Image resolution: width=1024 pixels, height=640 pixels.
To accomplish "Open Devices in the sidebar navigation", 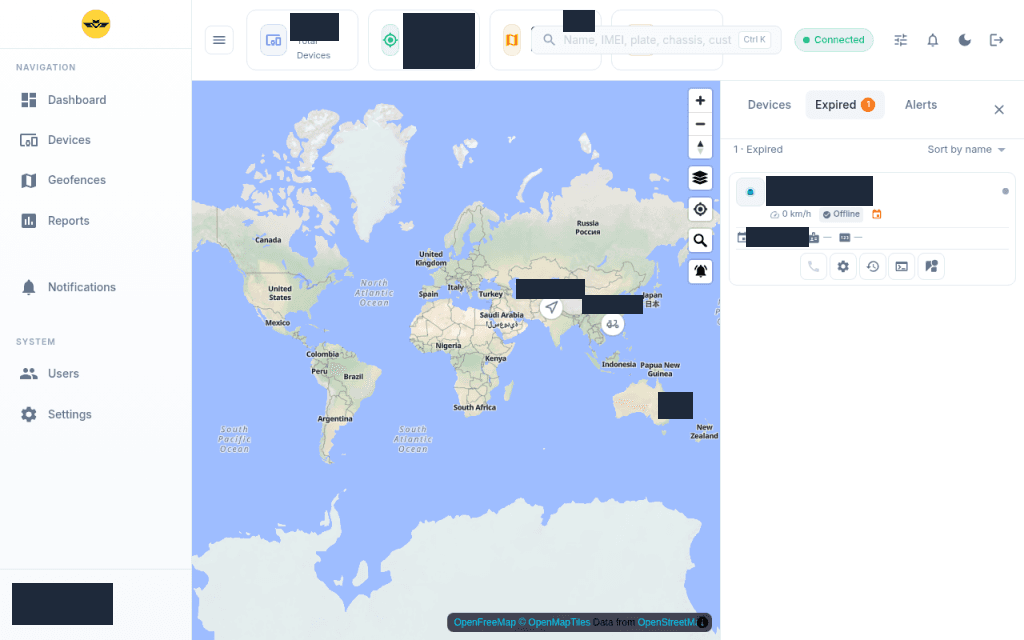I will coord(96,140).
